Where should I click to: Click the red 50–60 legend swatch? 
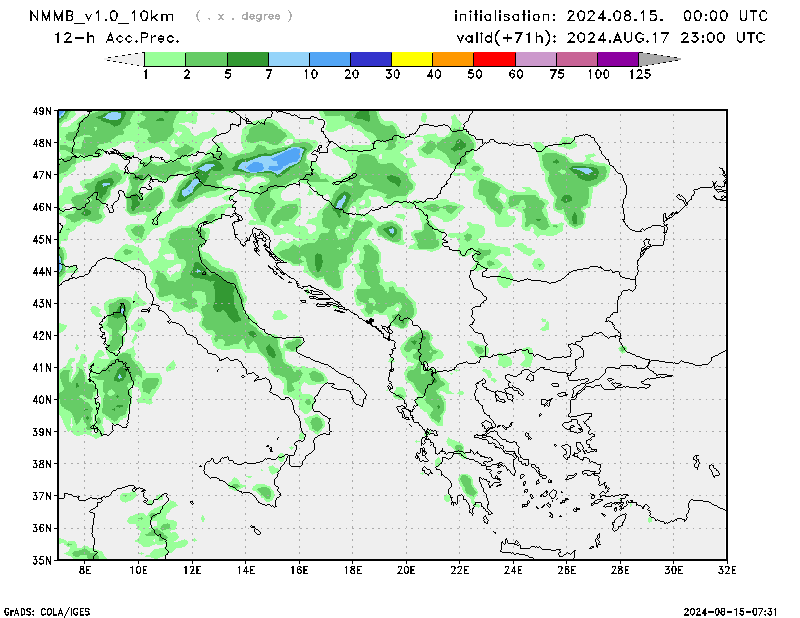[494, 59]
